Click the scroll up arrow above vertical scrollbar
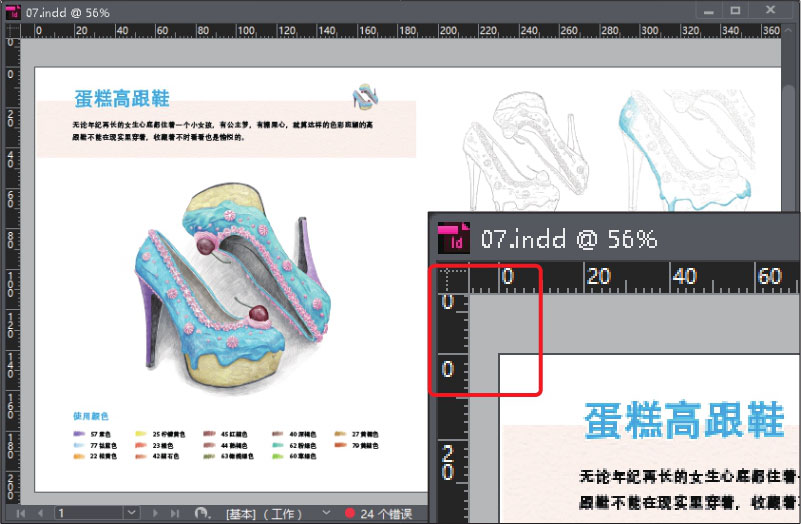Screen dimensions: 801x524 point(787,30)
